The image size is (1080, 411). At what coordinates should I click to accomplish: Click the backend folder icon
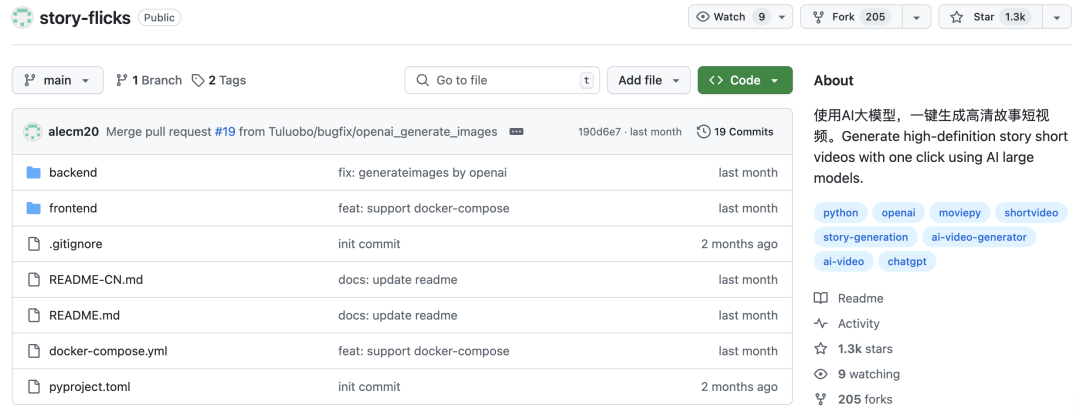click(32, 173)
